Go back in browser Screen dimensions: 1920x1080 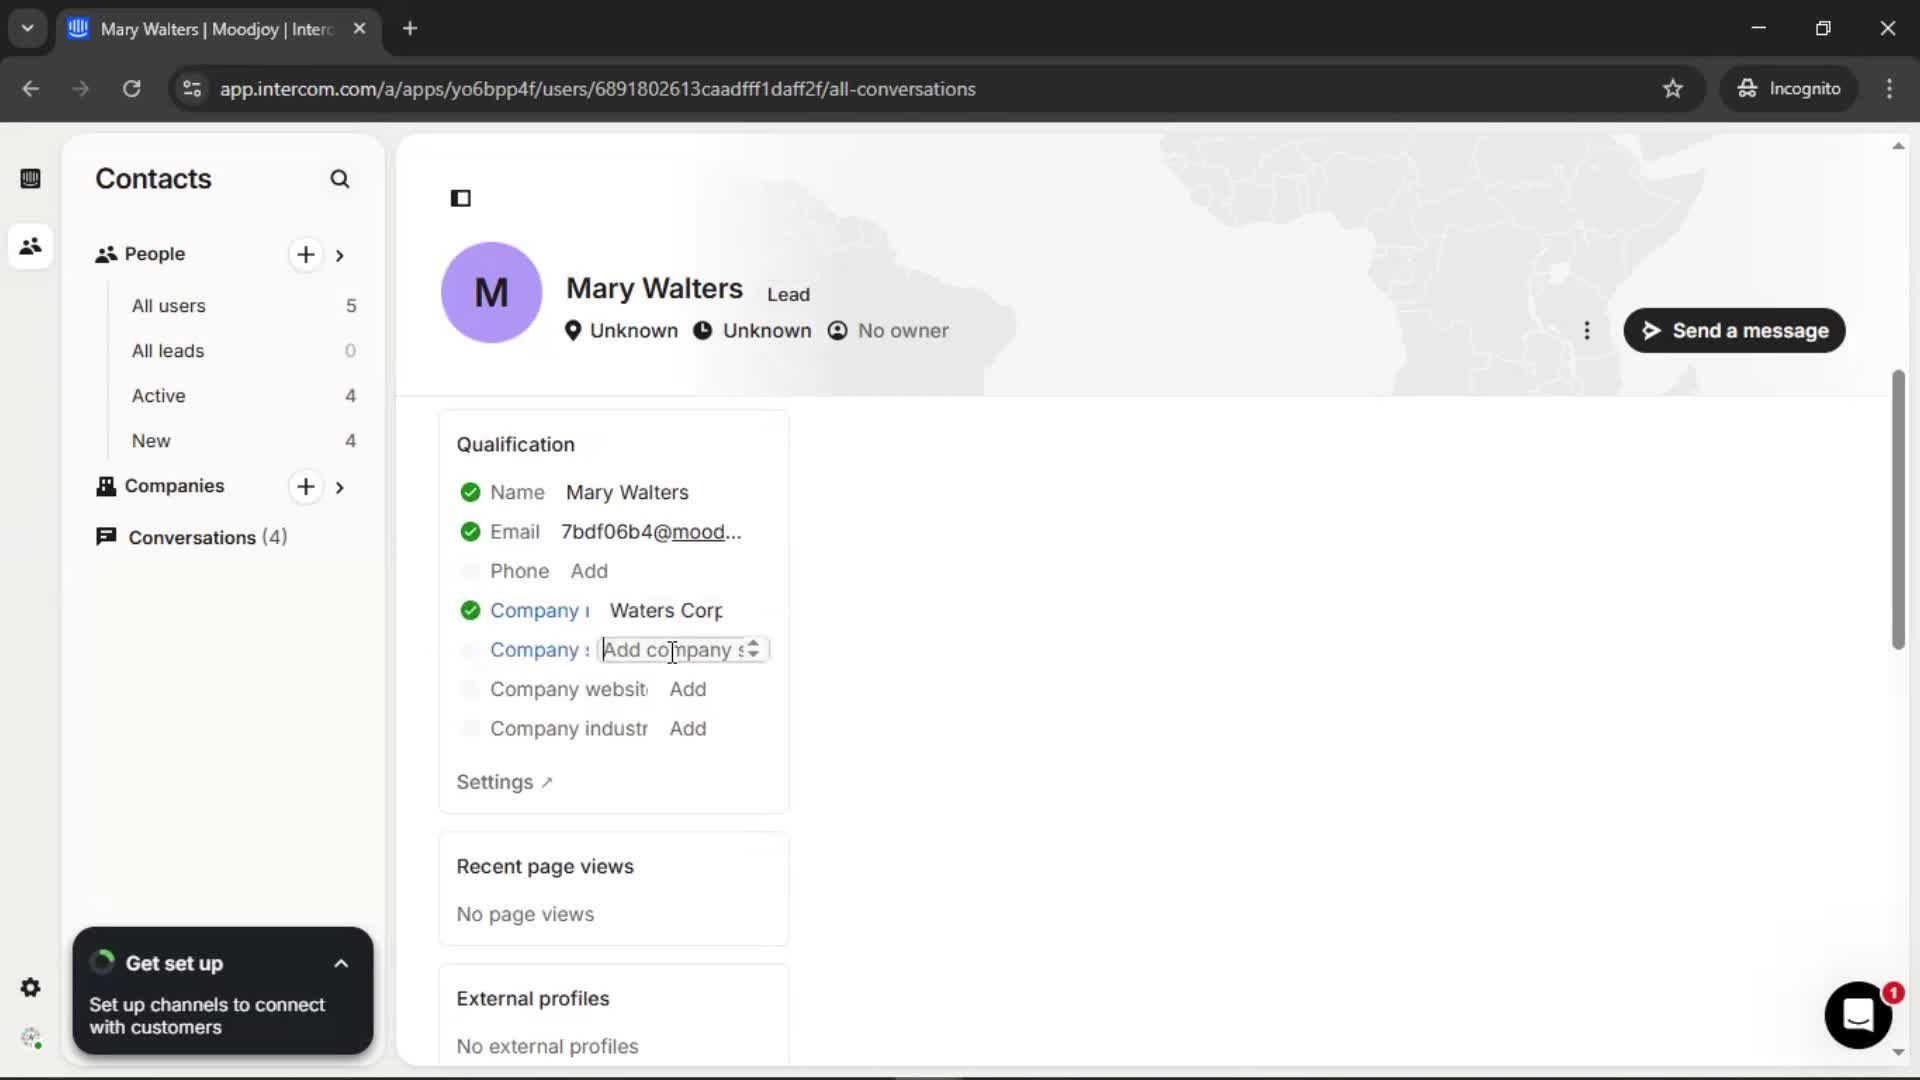31,89
